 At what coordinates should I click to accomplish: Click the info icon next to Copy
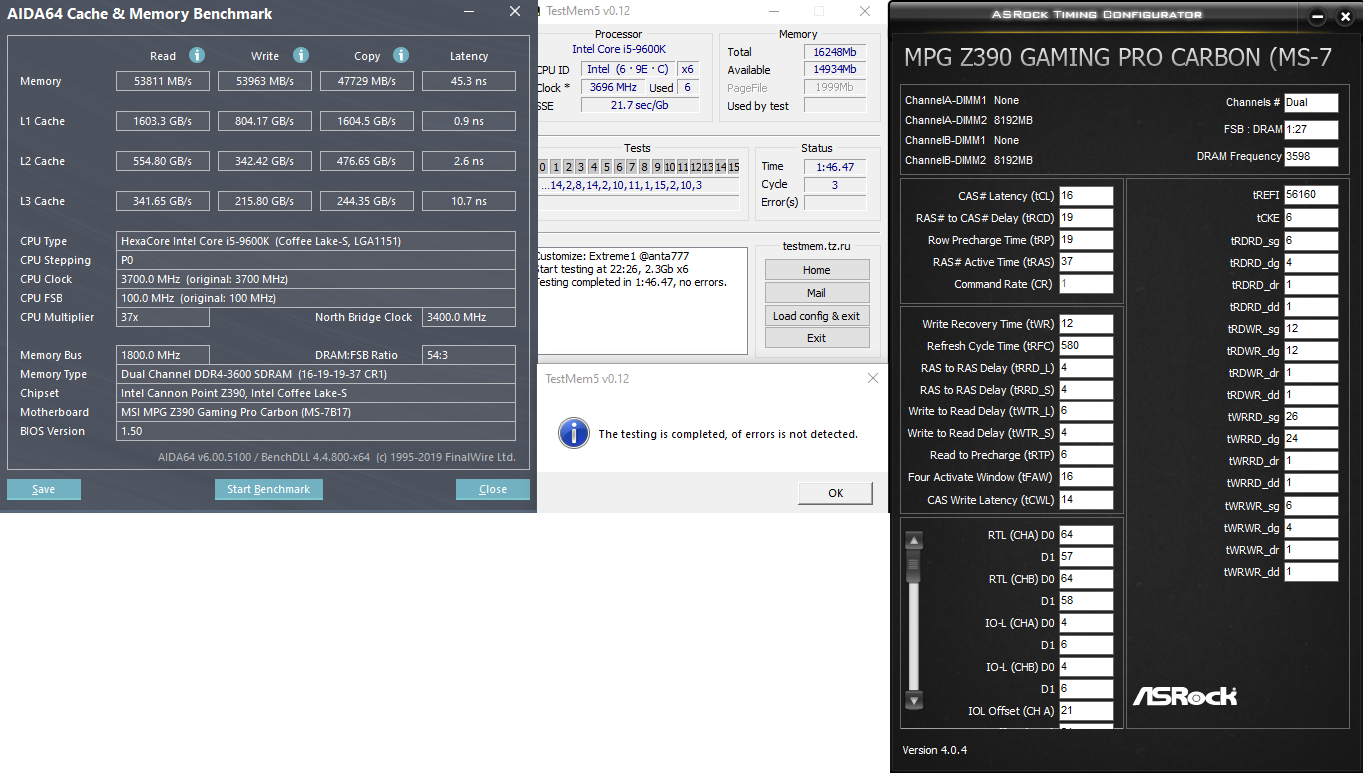(x=401, y=55)
